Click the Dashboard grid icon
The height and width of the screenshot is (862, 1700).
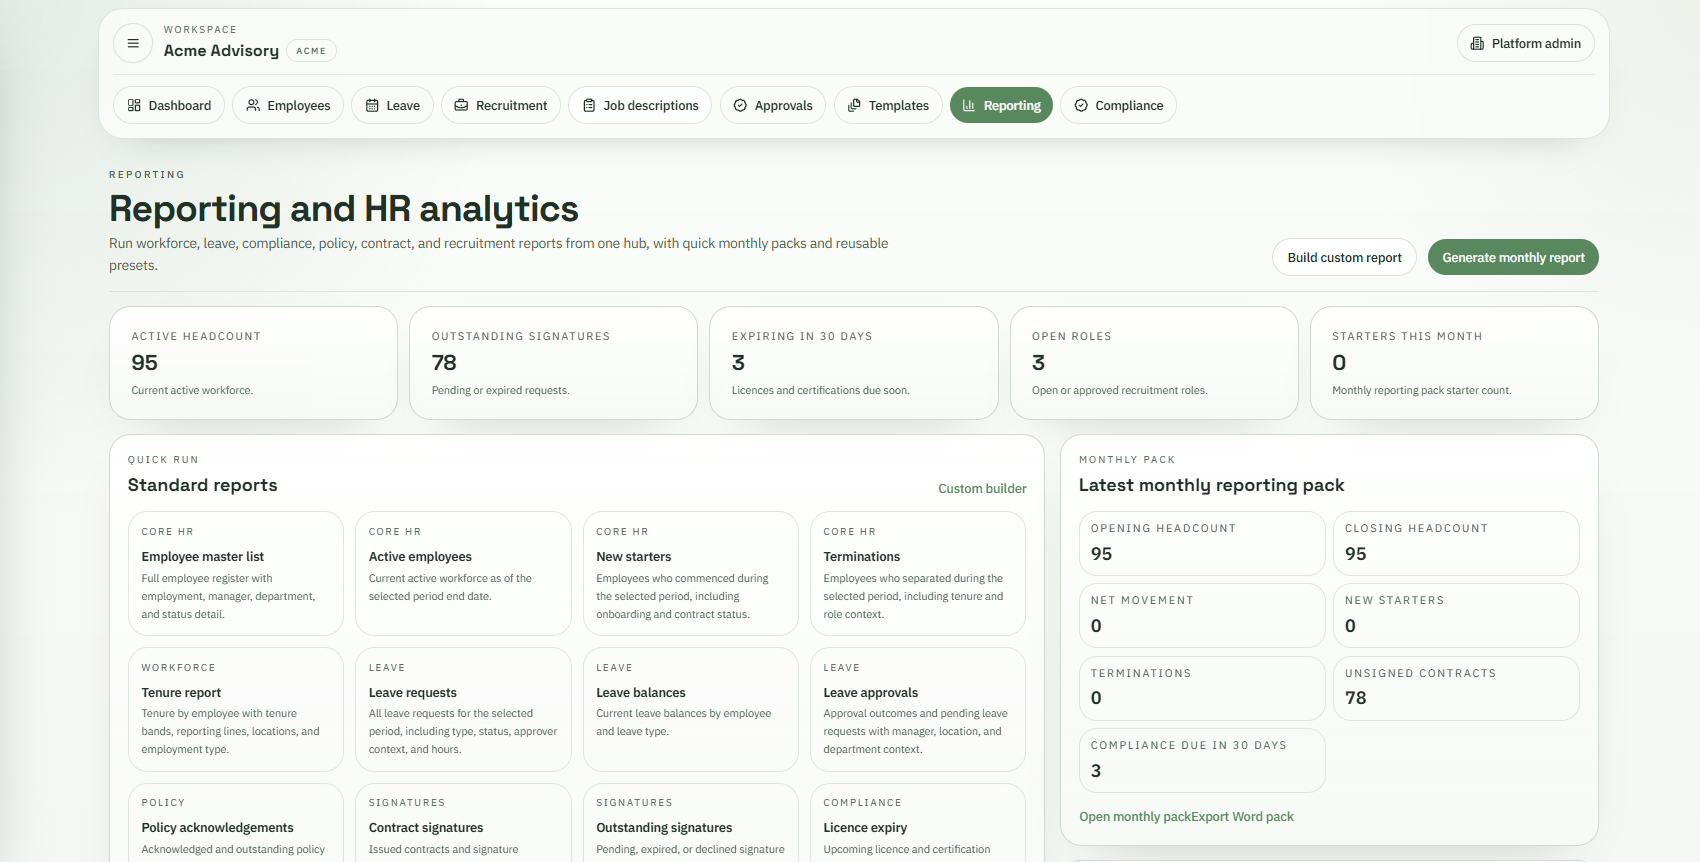134,105
